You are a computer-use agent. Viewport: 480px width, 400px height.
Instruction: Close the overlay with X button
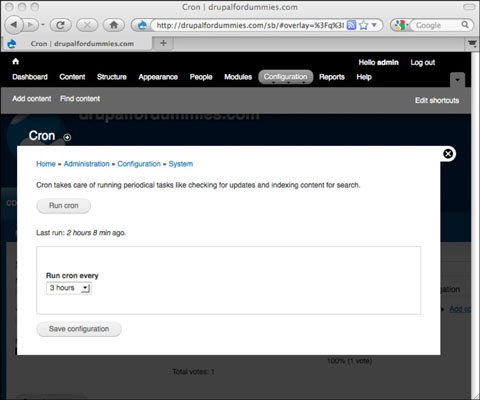click(448, 154)
